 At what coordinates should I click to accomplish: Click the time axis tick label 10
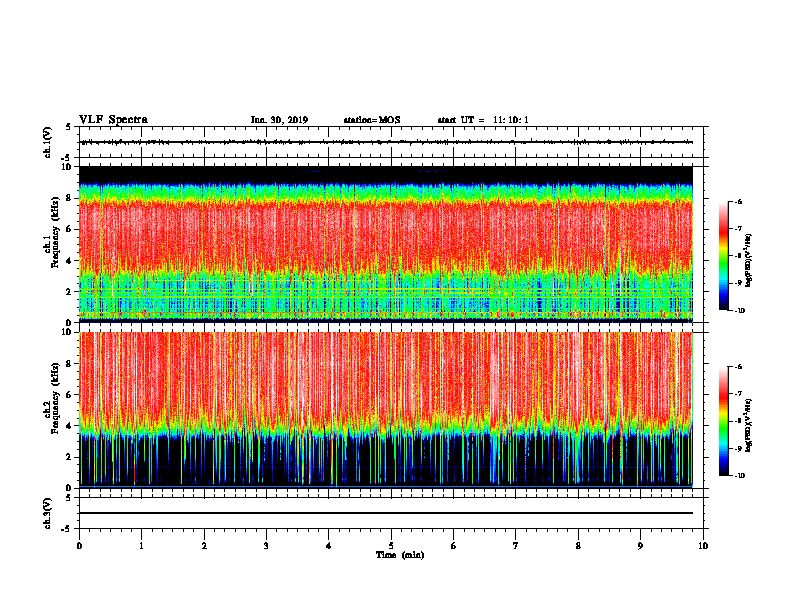(703, 546)
